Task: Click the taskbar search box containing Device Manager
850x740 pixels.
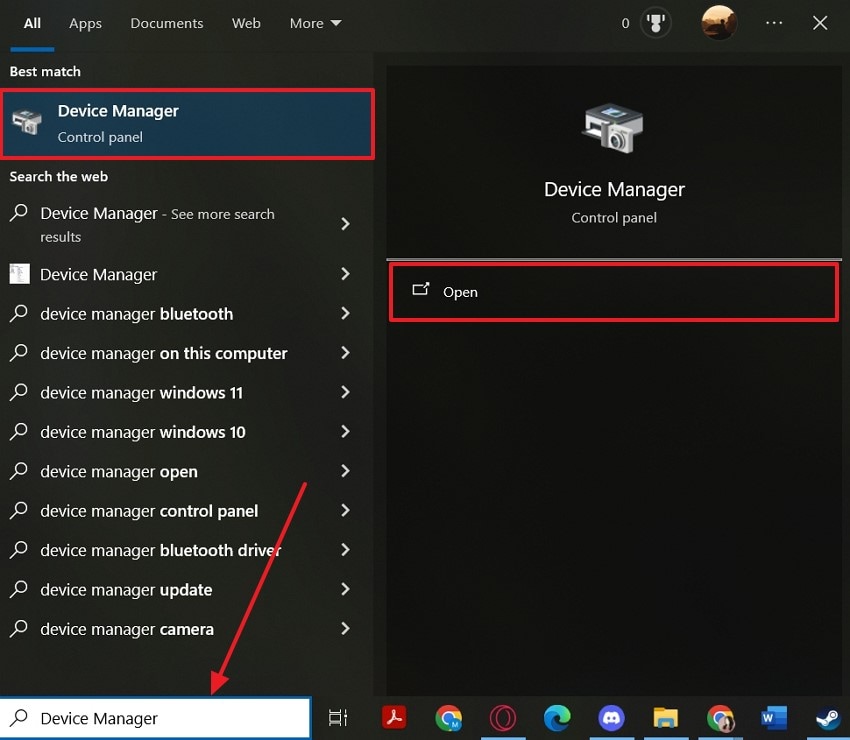Action: (x=156, y=718)
